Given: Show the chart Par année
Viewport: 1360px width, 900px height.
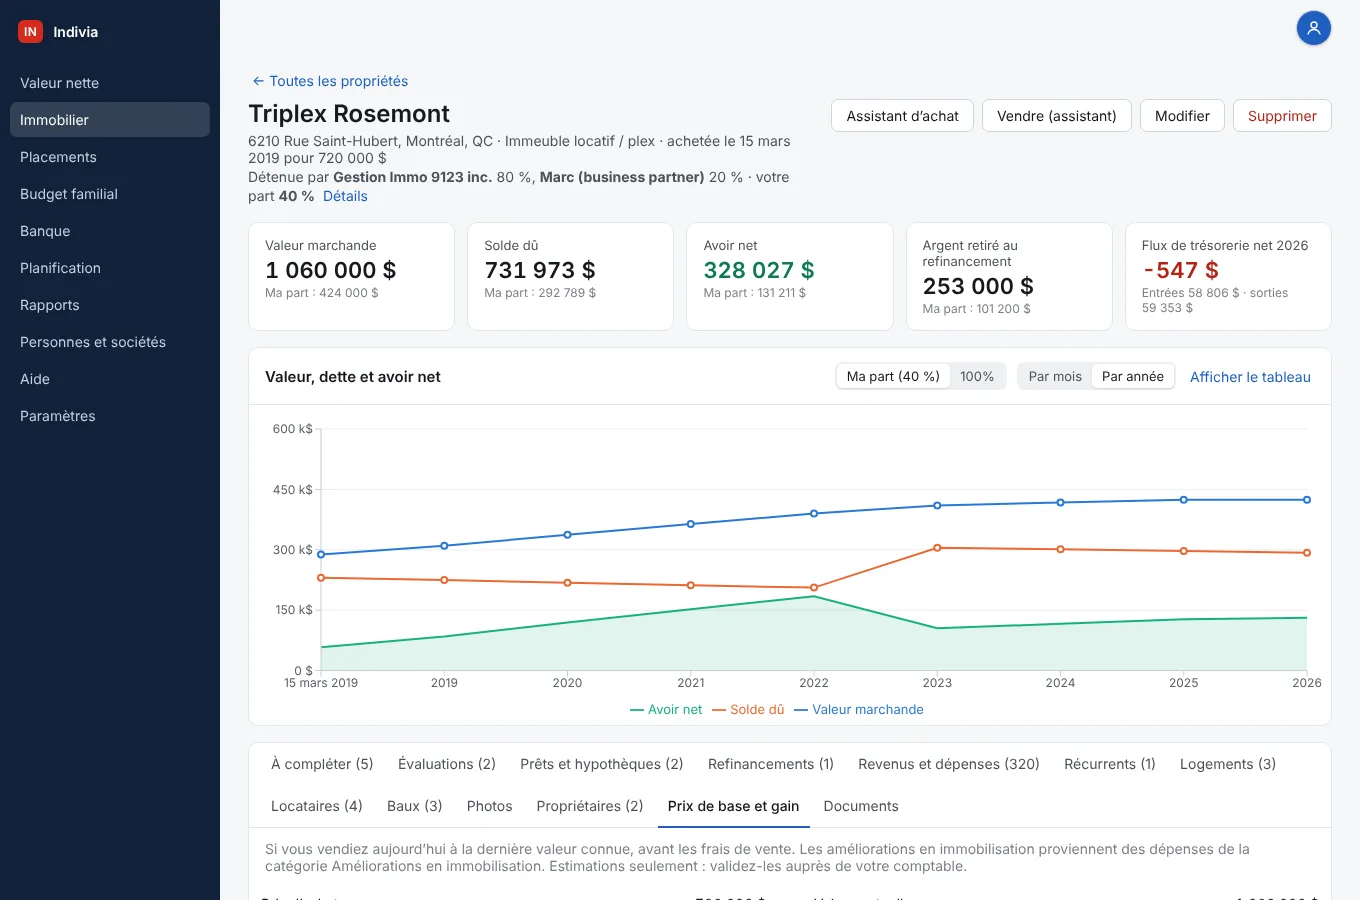Looking at the screenshot, I should point(1133,377).
